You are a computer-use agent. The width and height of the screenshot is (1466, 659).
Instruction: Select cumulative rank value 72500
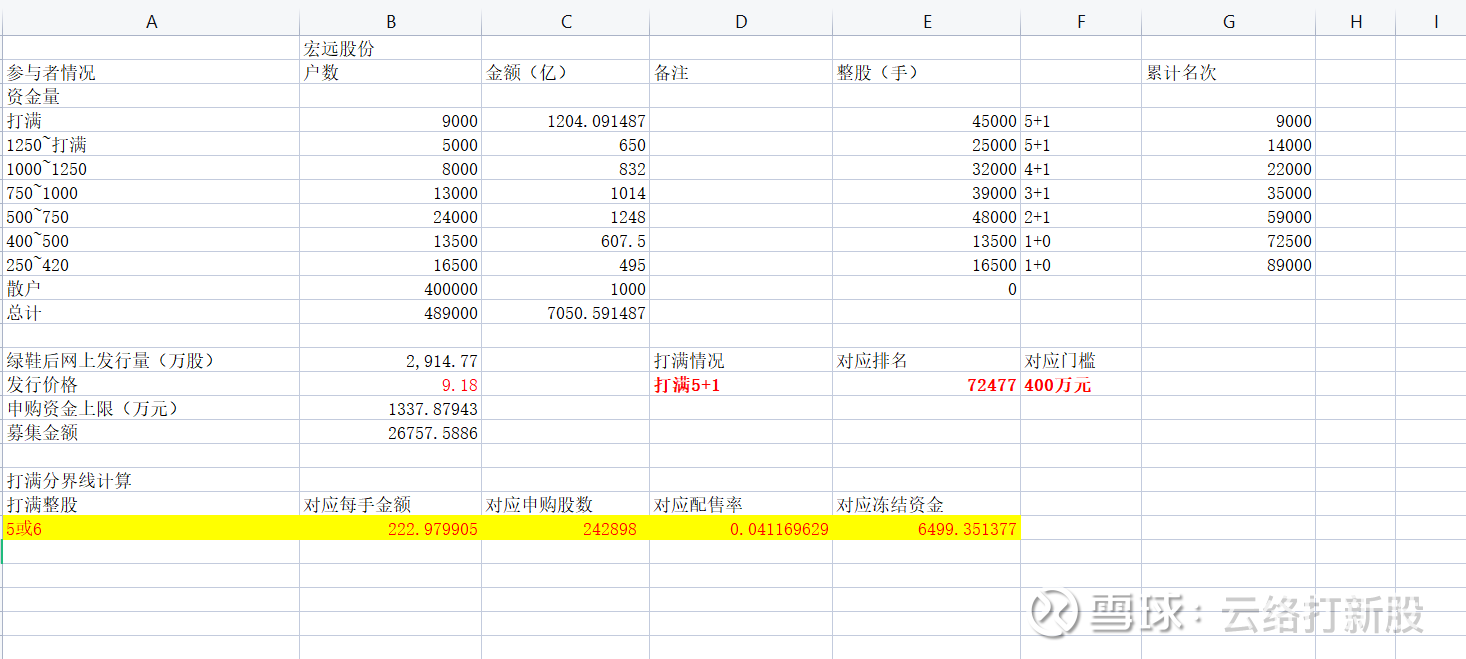pyautogui.click(x=1229, y=240)
